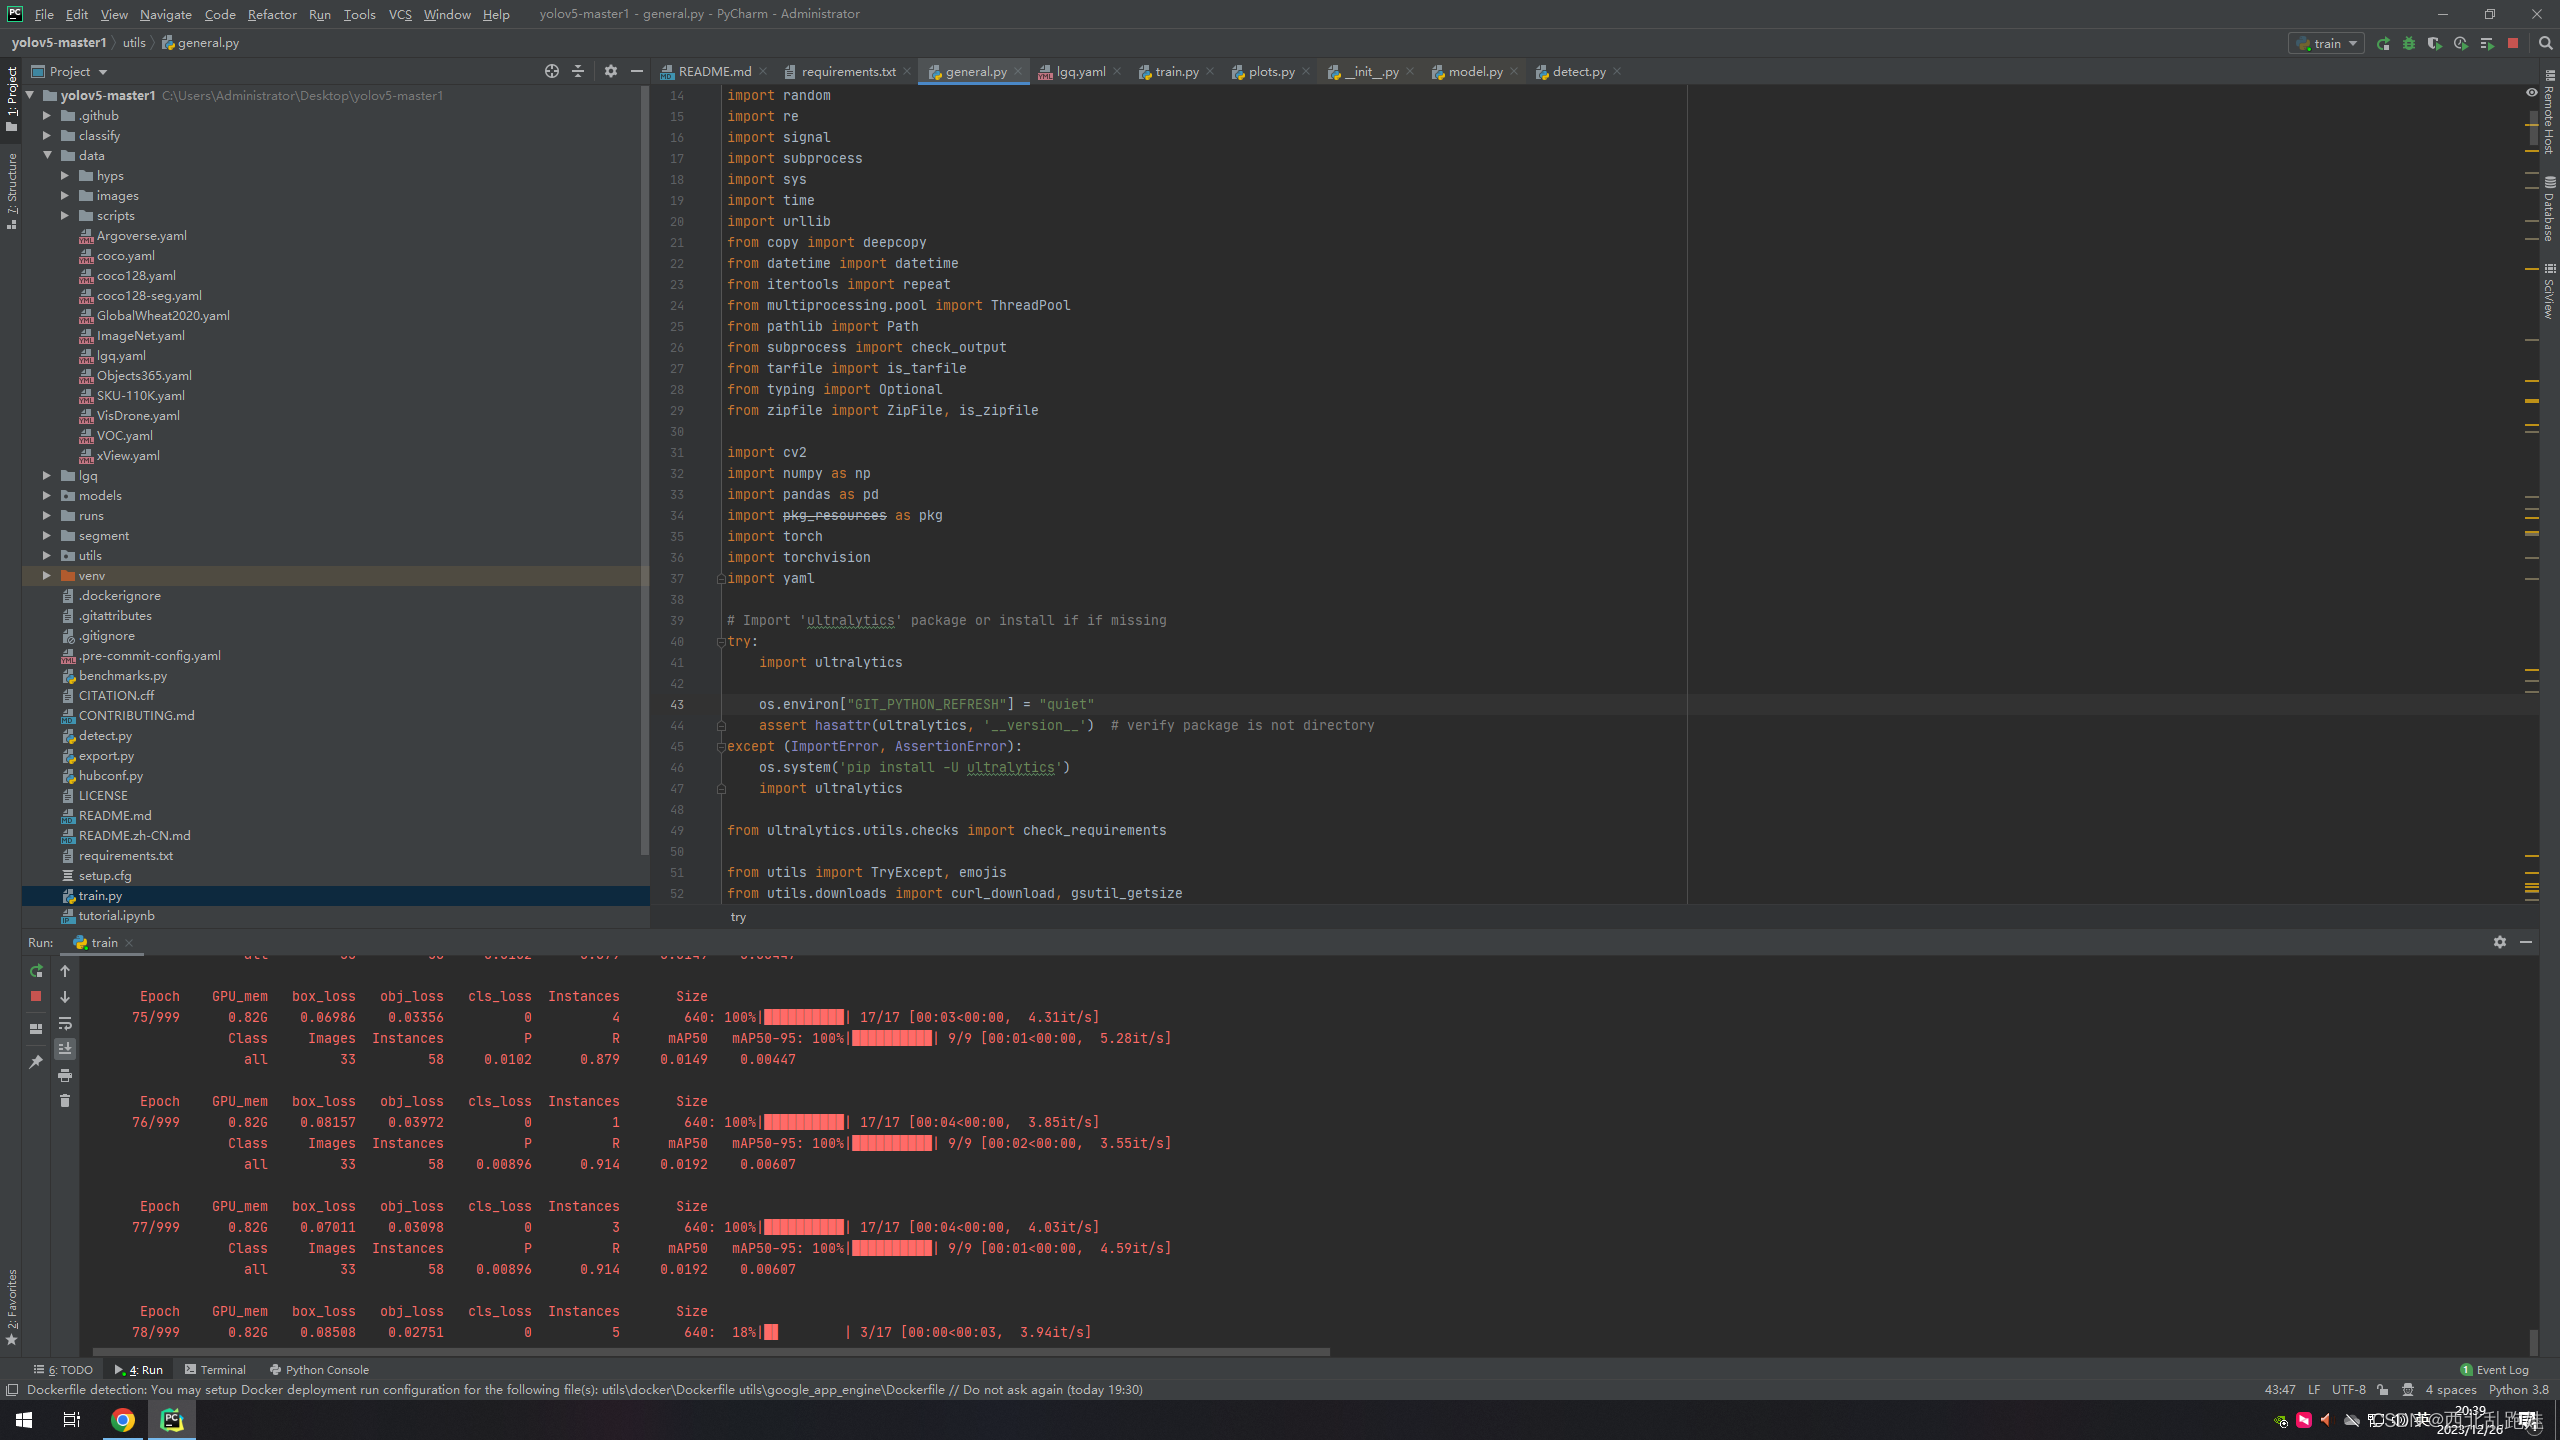Expand the classify folder
Viewport: 2560px width, 1440px height.
tap(47, 135)
